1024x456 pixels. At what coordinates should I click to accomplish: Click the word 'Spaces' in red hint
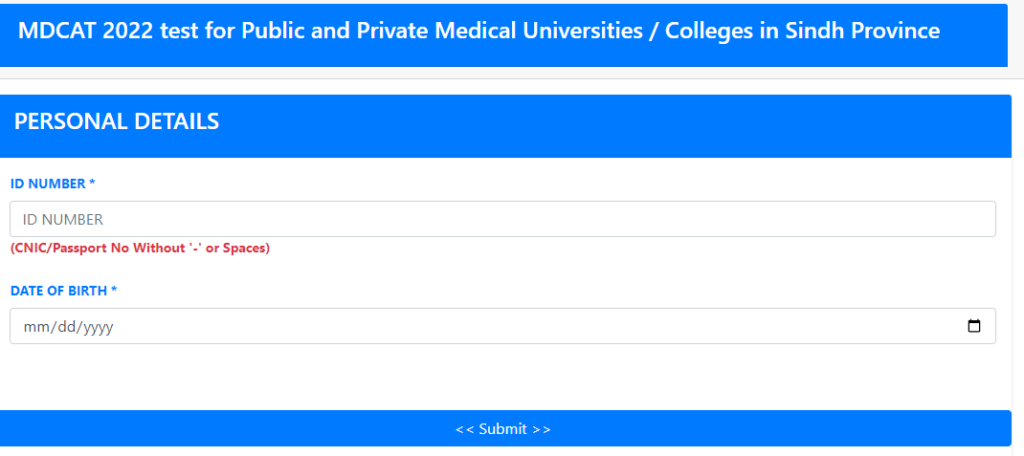click(x=245, y=248)
